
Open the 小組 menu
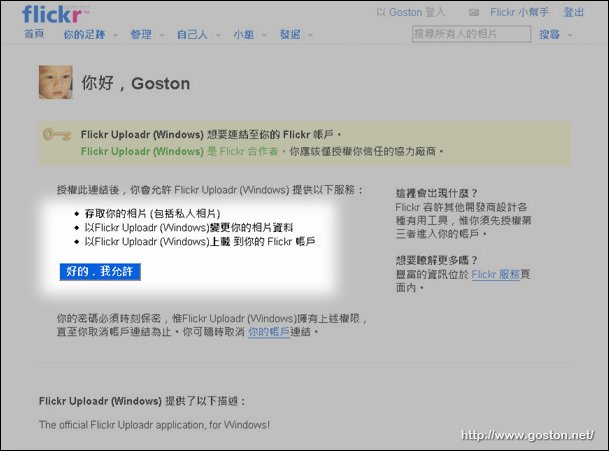(244, 35)
